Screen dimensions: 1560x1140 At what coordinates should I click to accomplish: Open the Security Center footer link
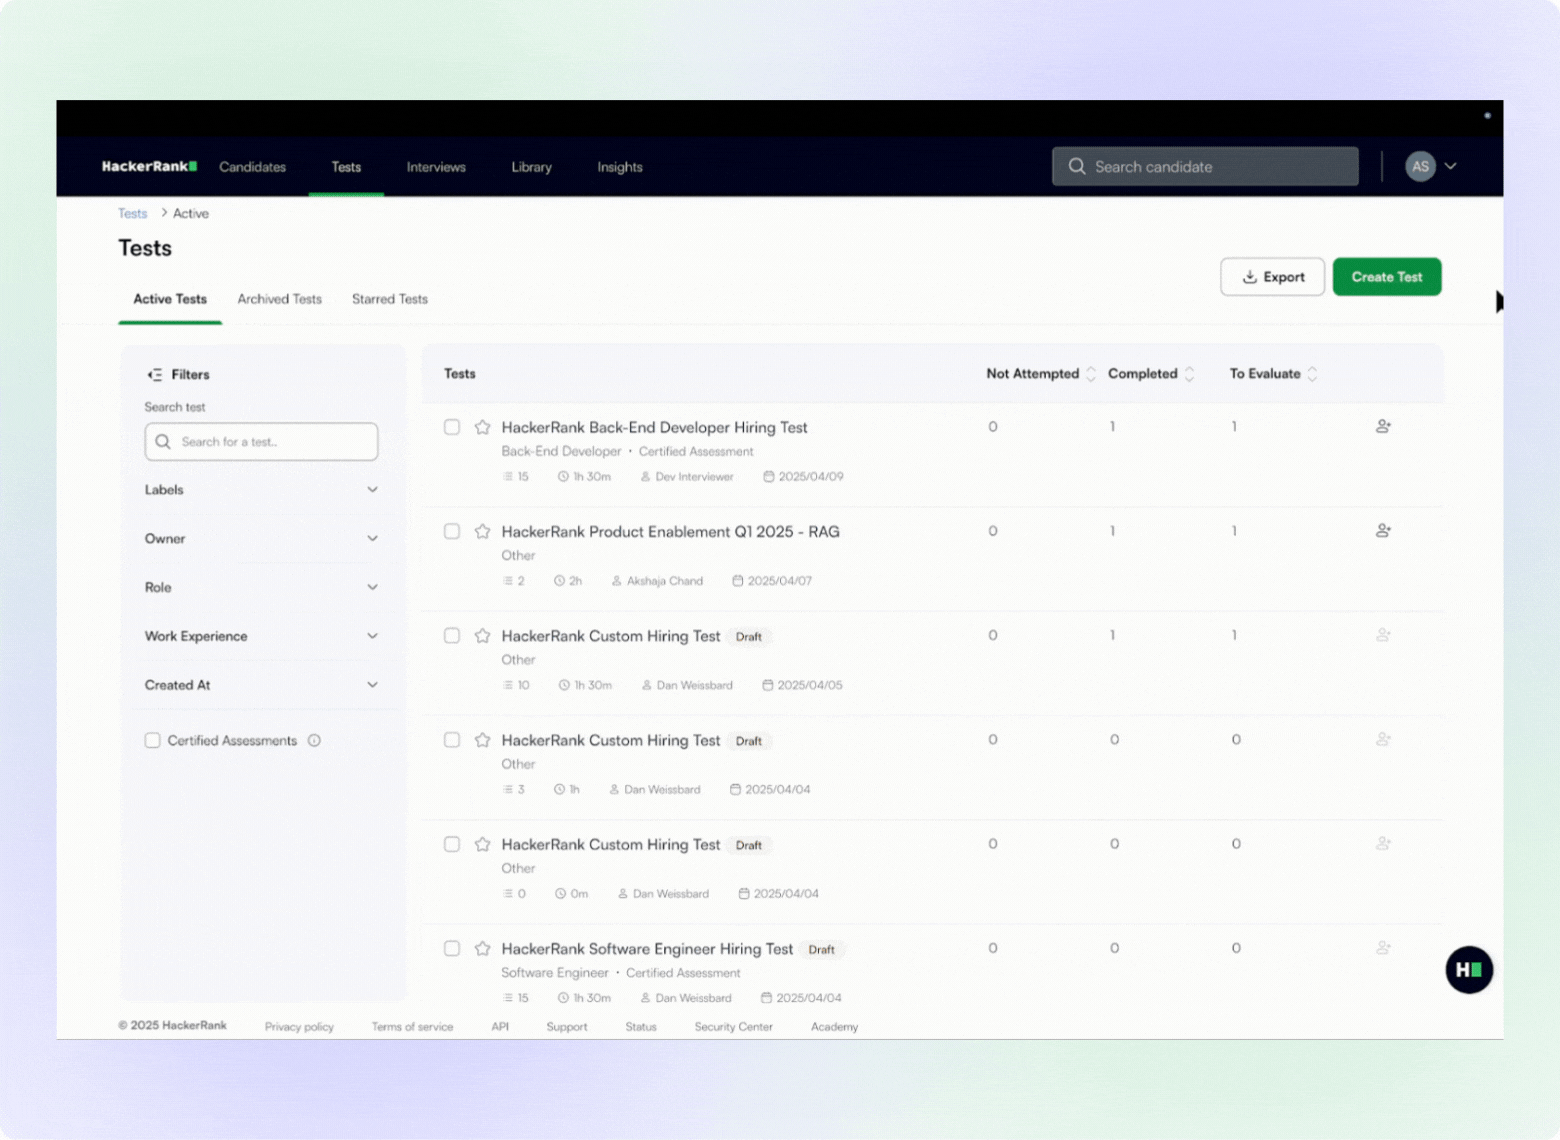pos(733,1027)
